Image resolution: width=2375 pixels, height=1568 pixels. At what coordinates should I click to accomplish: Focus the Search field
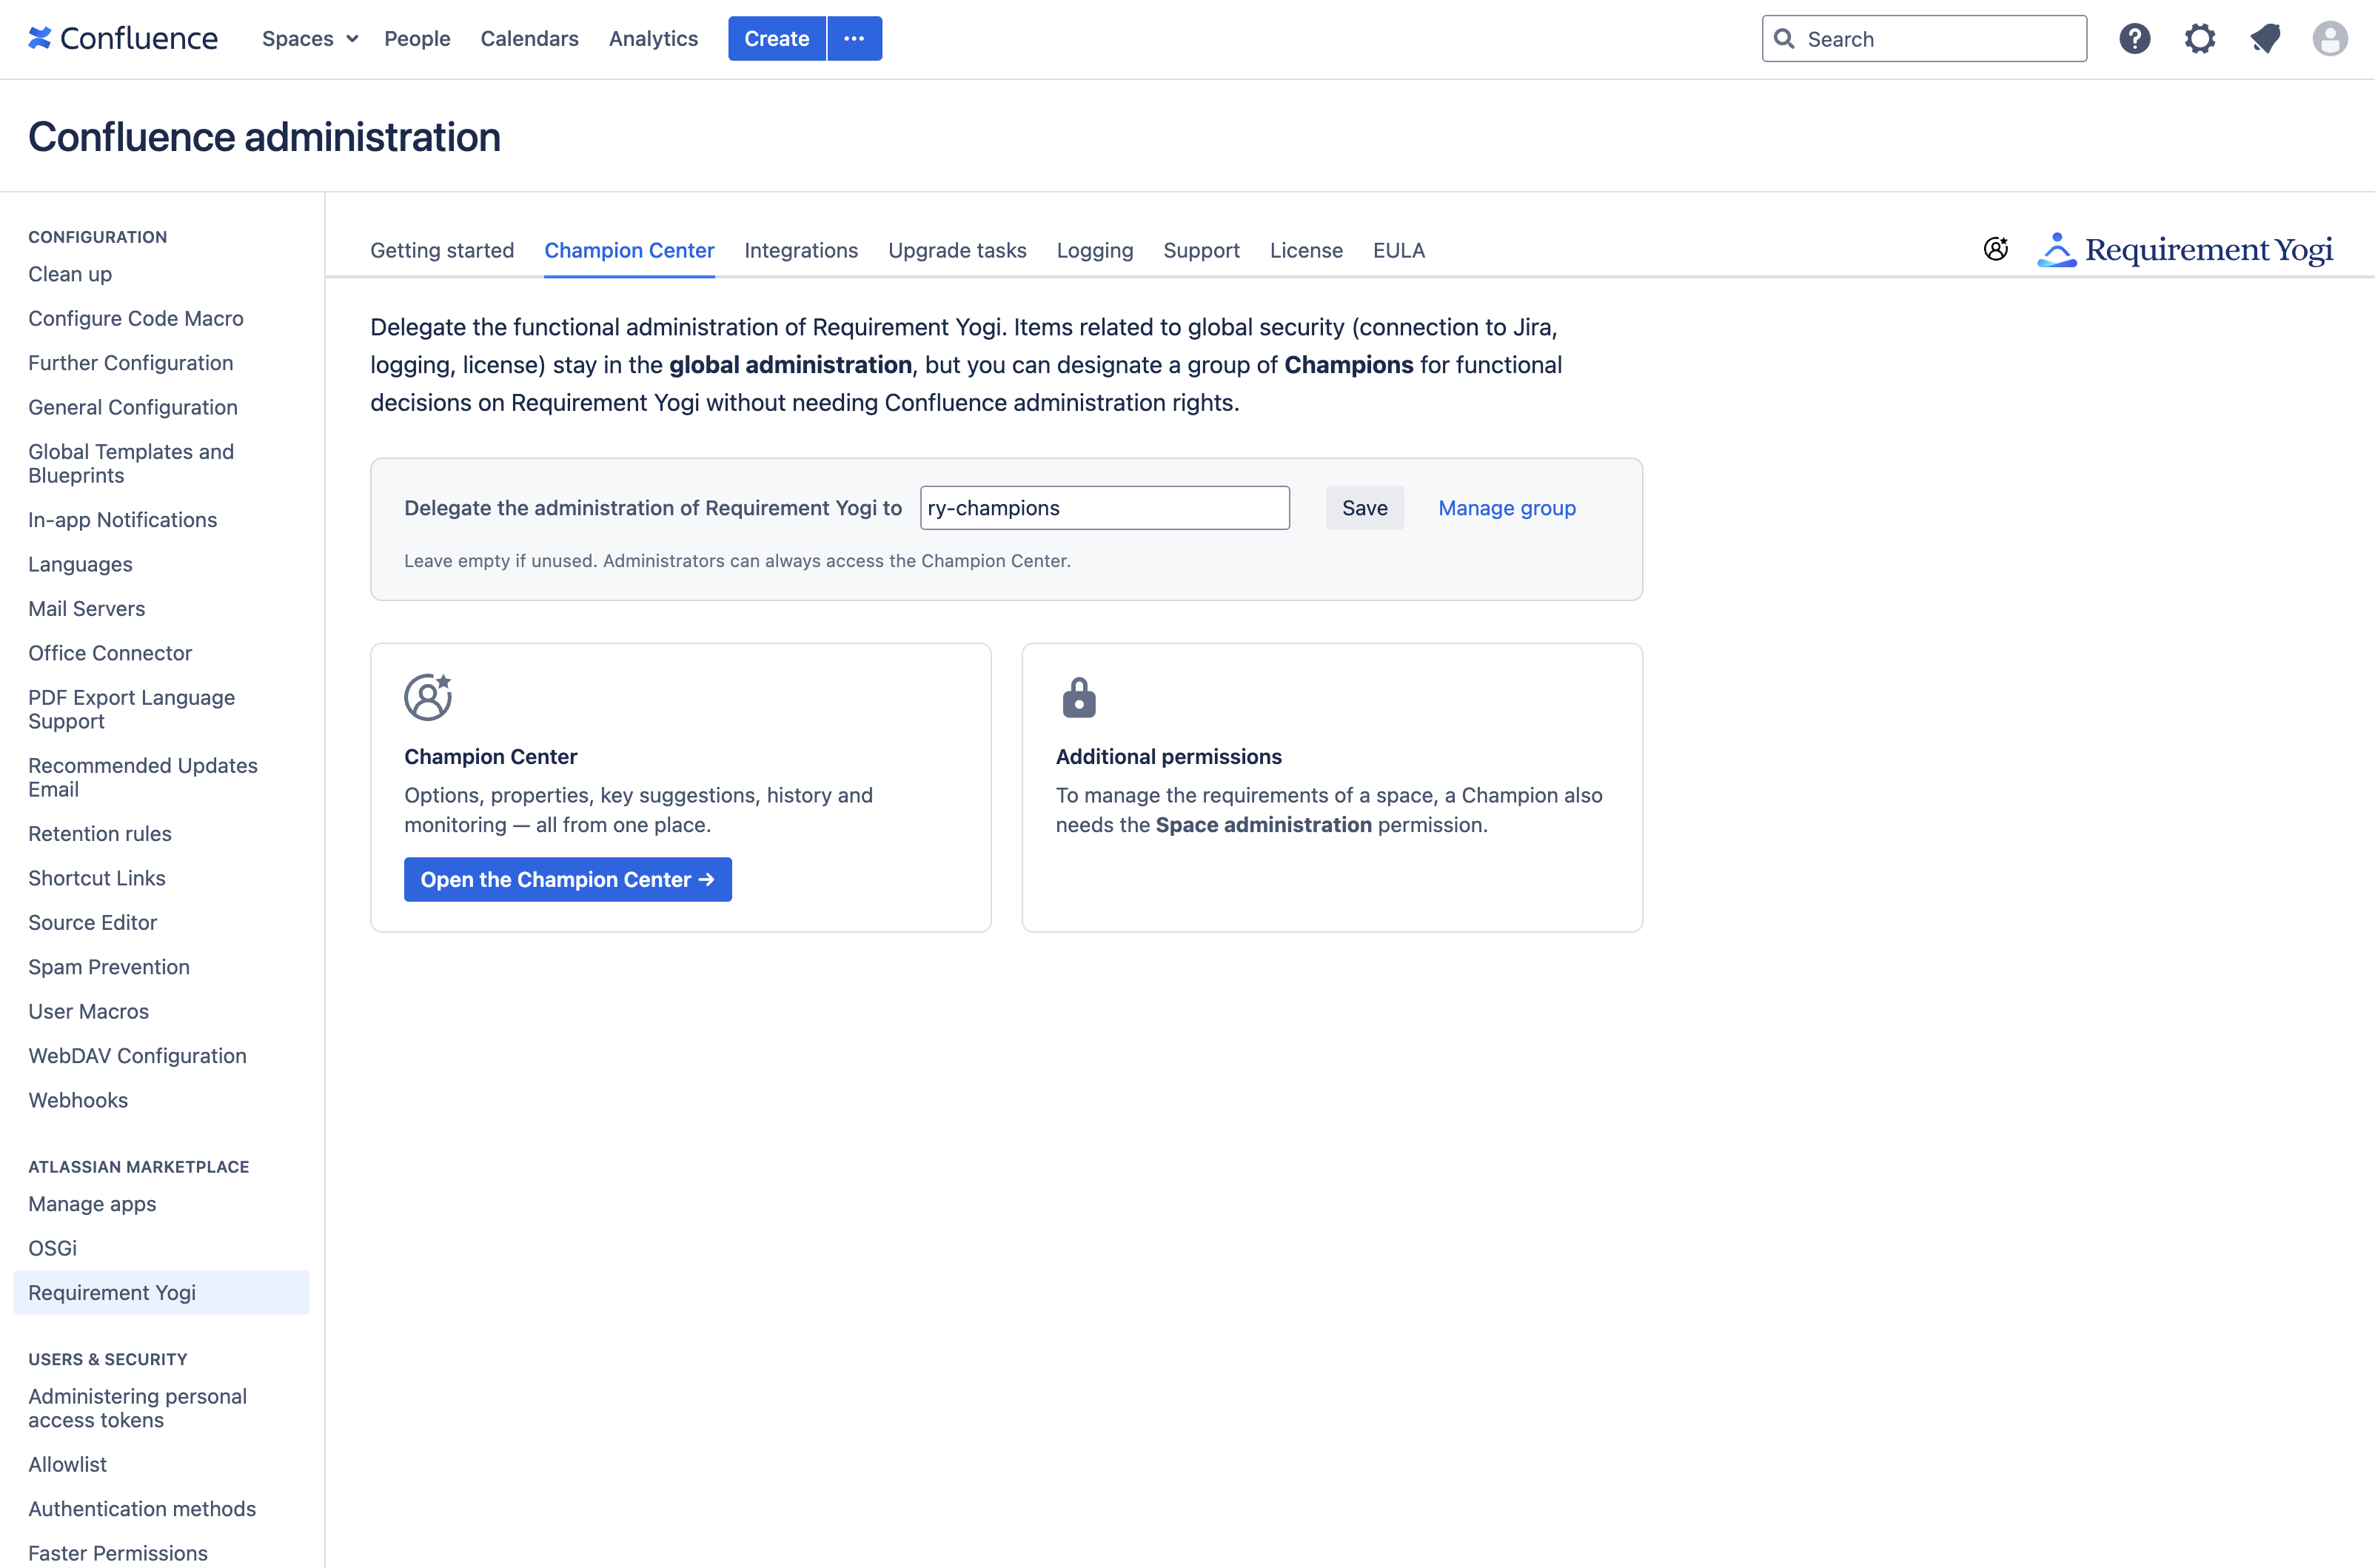tap(1924, 39)
